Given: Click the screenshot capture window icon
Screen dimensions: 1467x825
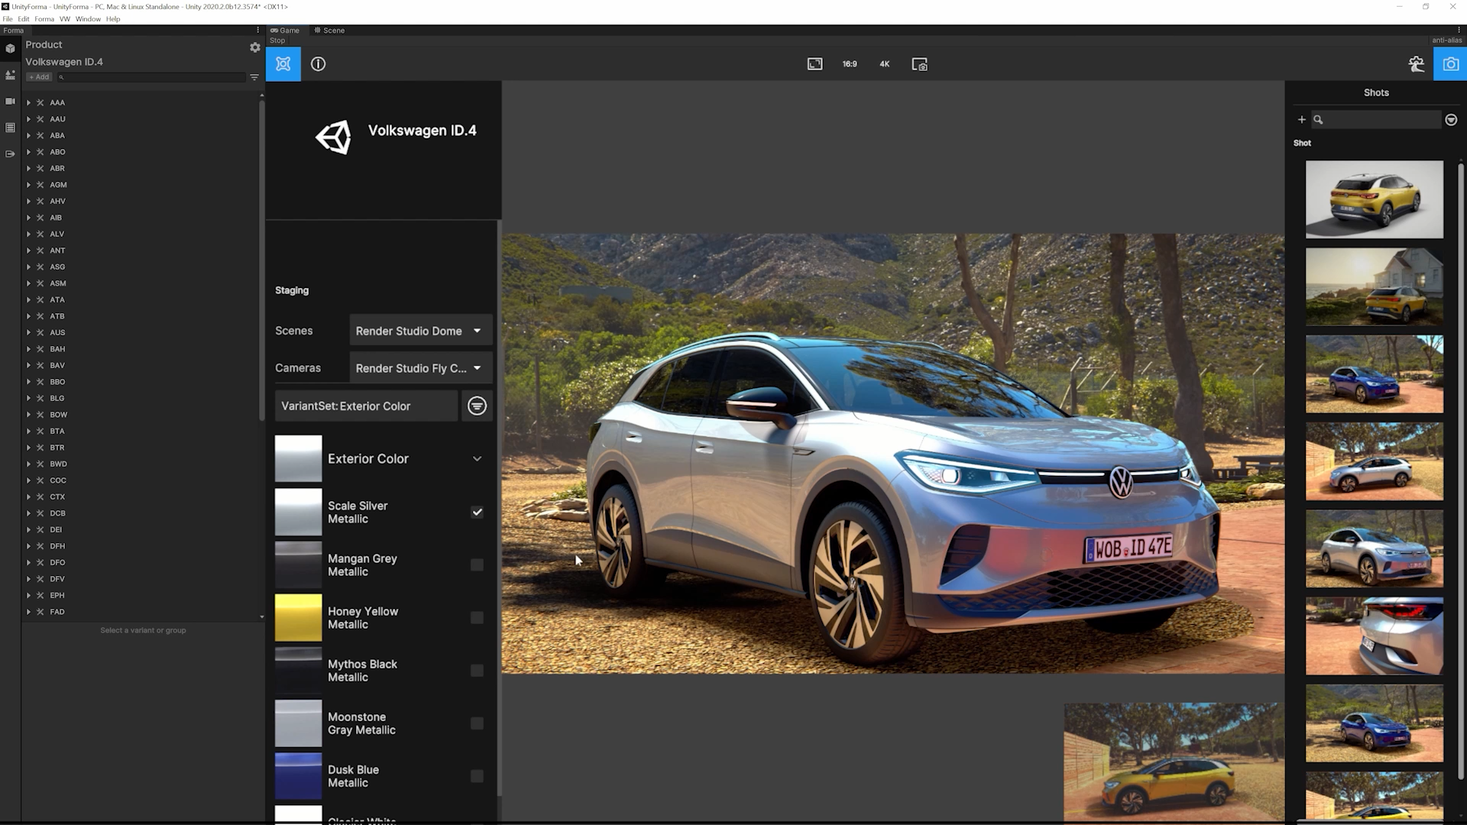Looking at the screenshot, I should tap(920, 64).
